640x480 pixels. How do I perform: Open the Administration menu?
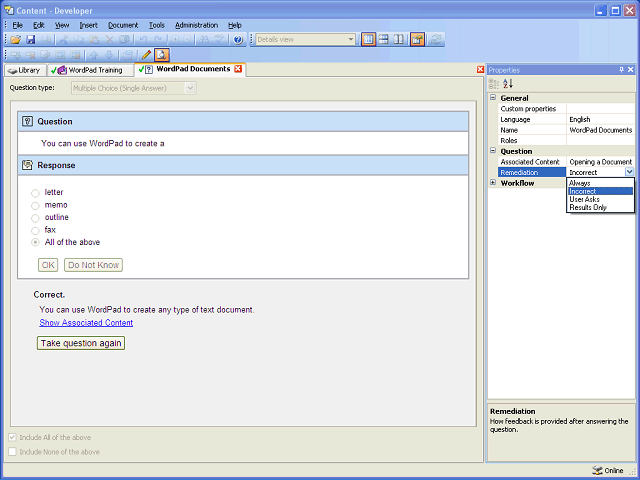point(196,25)
